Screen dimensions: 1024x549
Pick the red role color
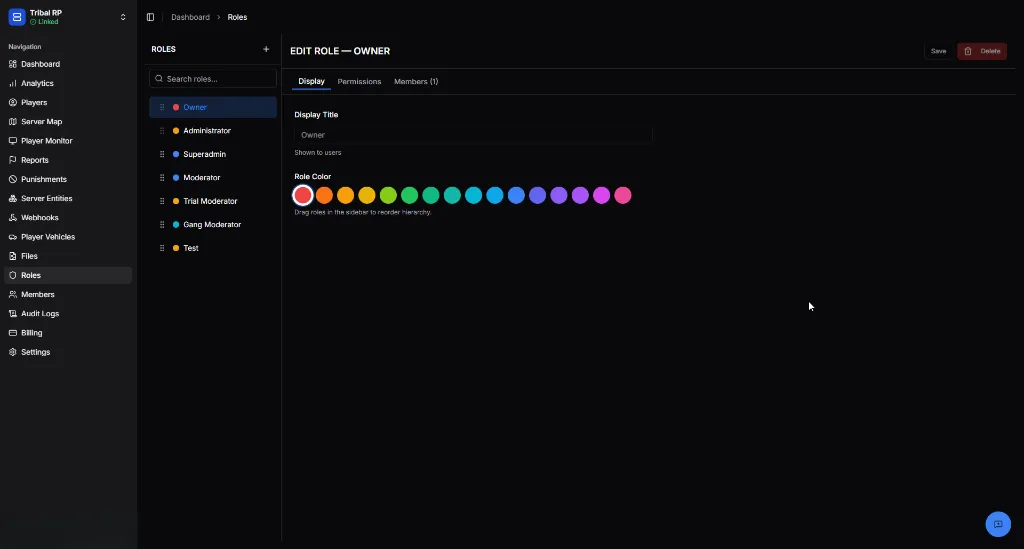point(302,195)
